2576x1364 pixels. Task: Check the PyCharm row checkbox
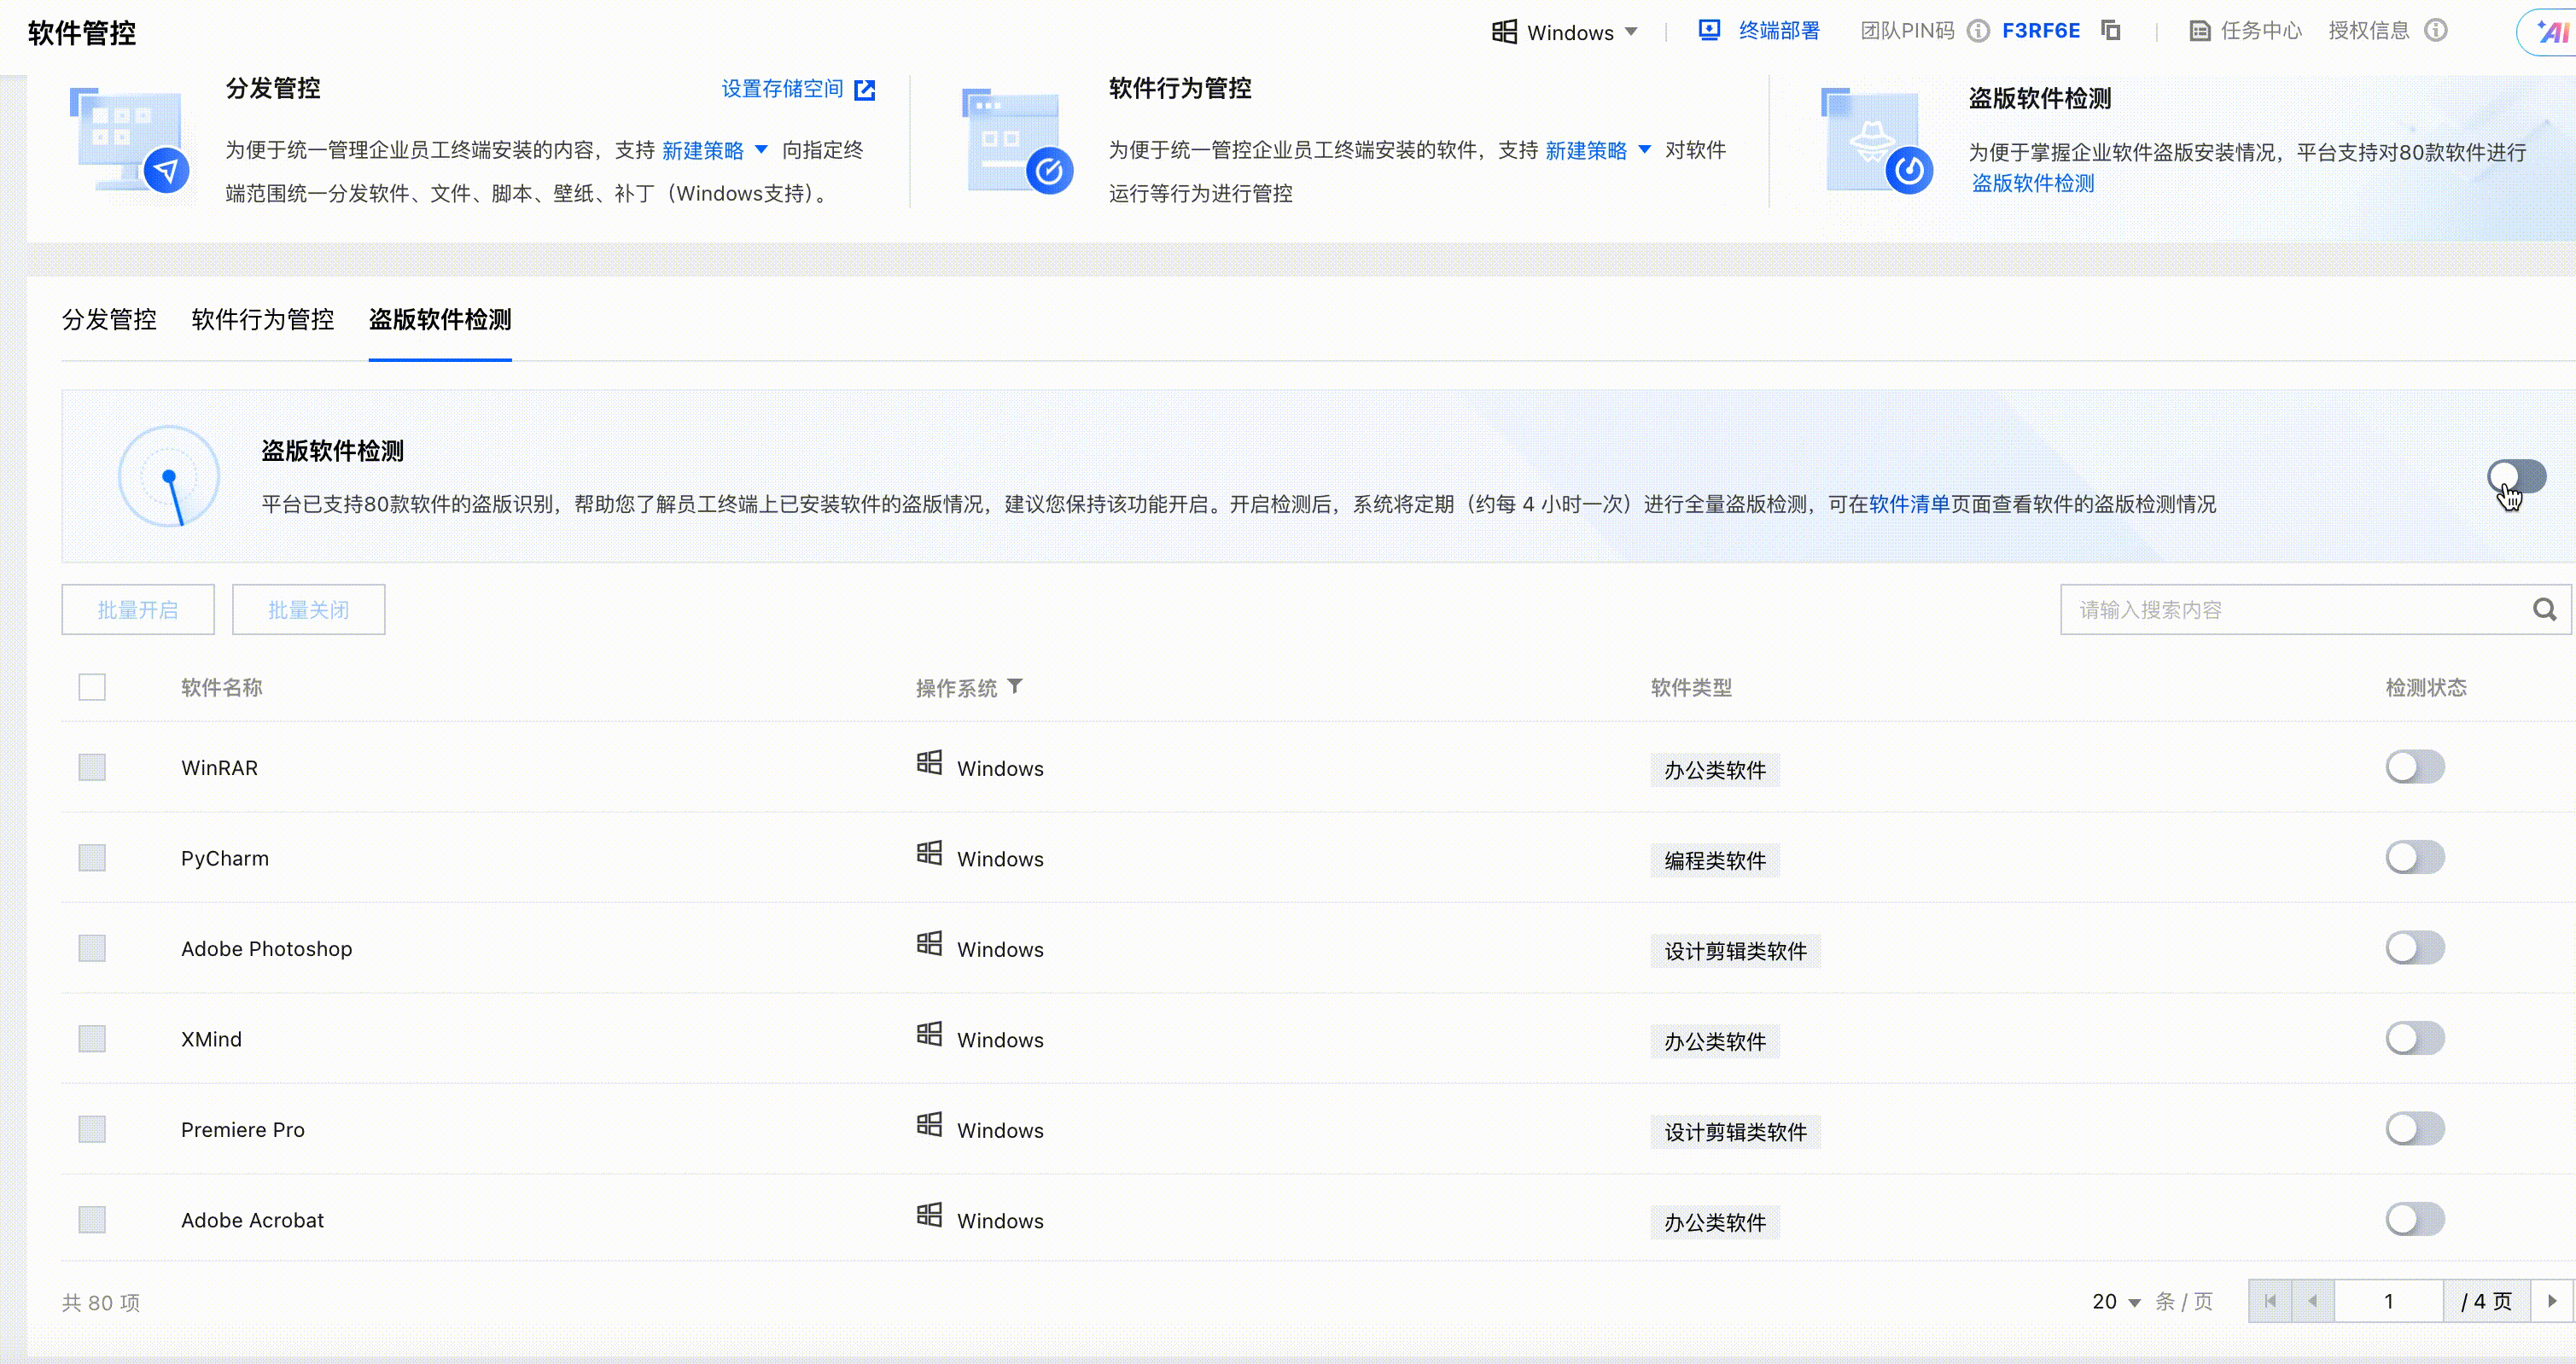coord(92,858)
